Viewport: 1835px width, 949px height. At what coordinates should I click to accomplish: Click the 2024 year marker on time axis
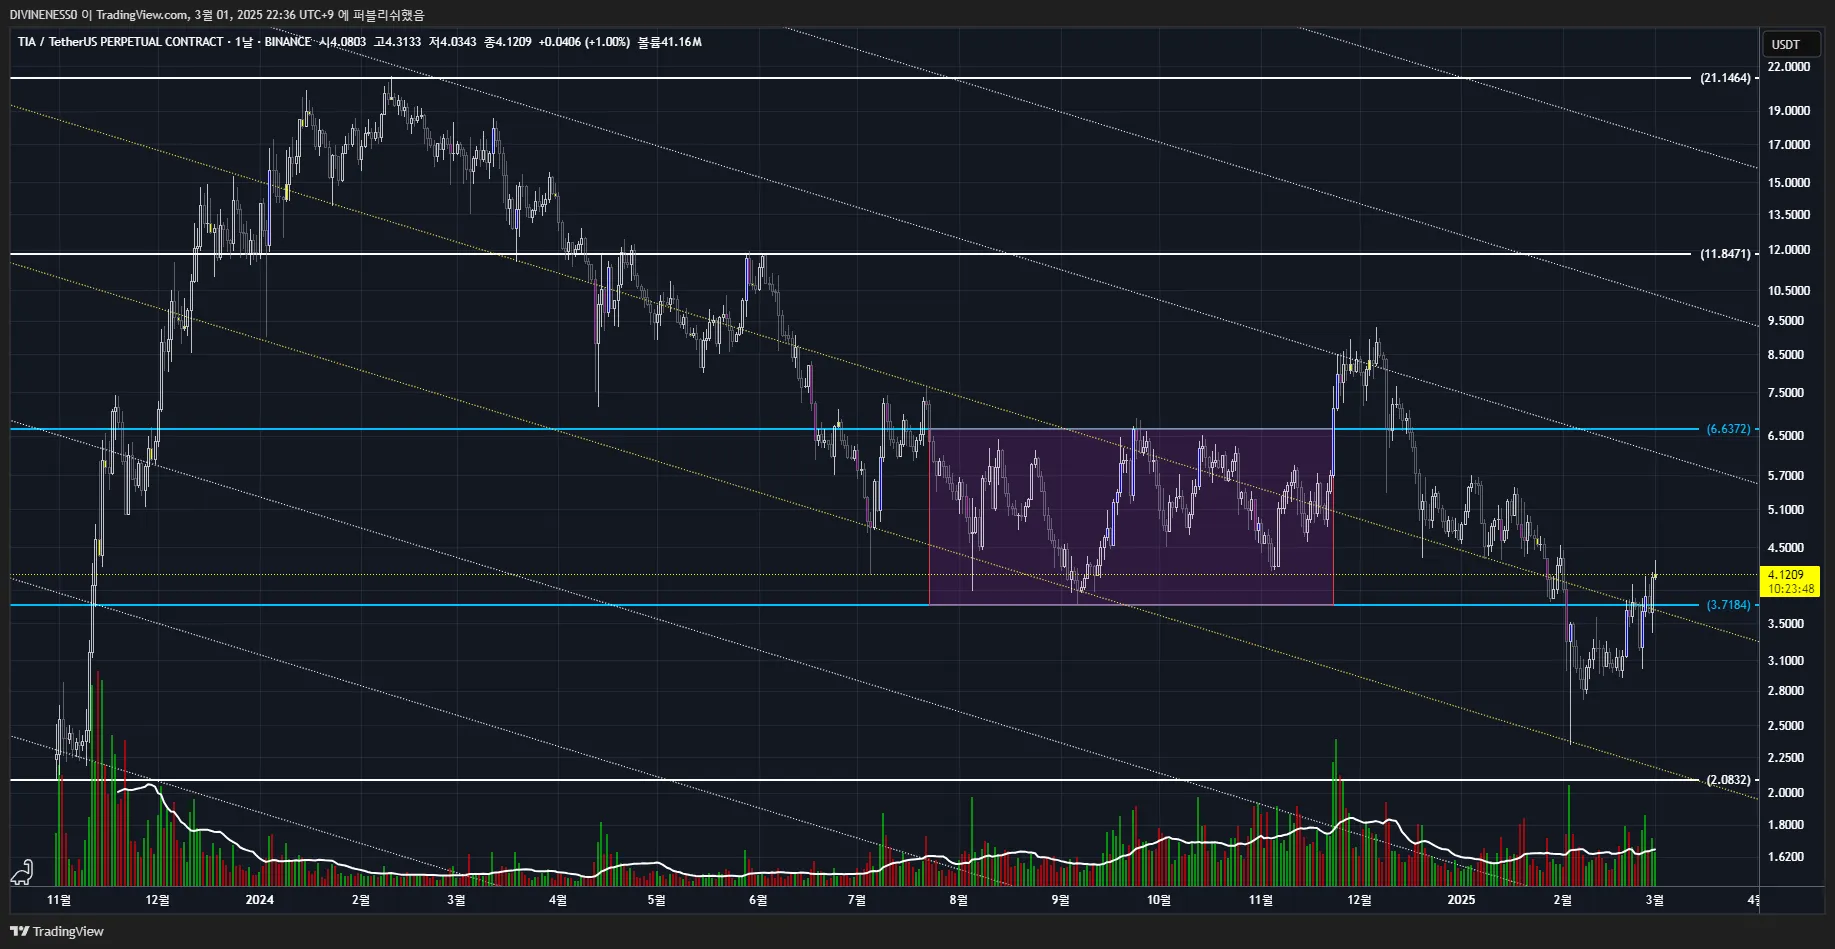(259, 900)
